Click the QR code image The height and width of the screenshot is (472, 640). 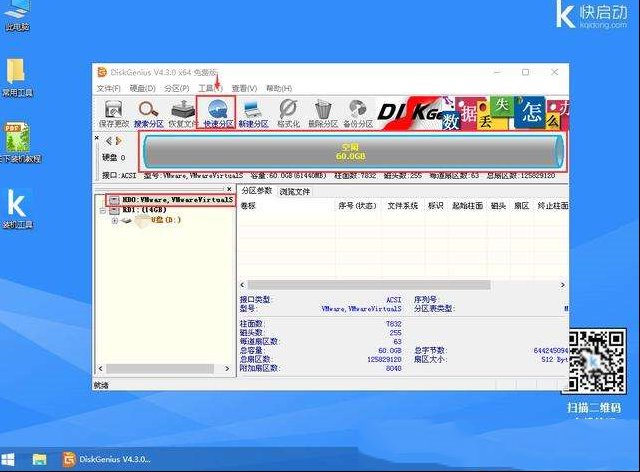pyautogui.click(x=596, y=360)
